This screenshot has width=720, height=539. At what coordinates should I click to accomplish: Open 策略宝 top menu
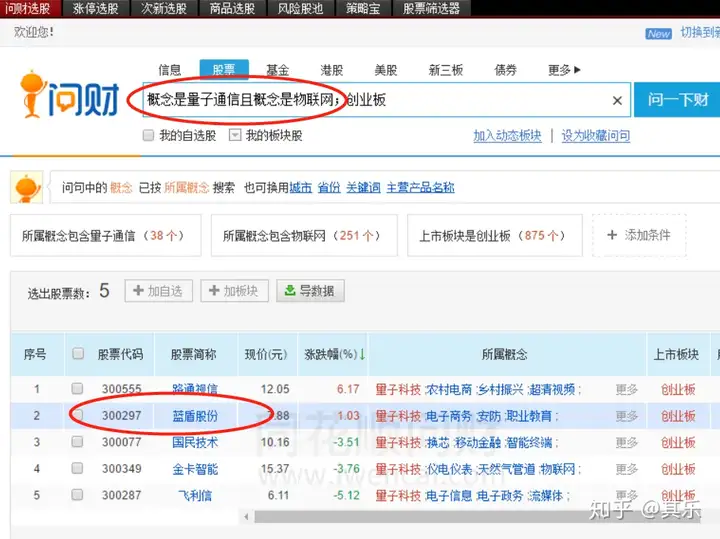pos(363,8)
